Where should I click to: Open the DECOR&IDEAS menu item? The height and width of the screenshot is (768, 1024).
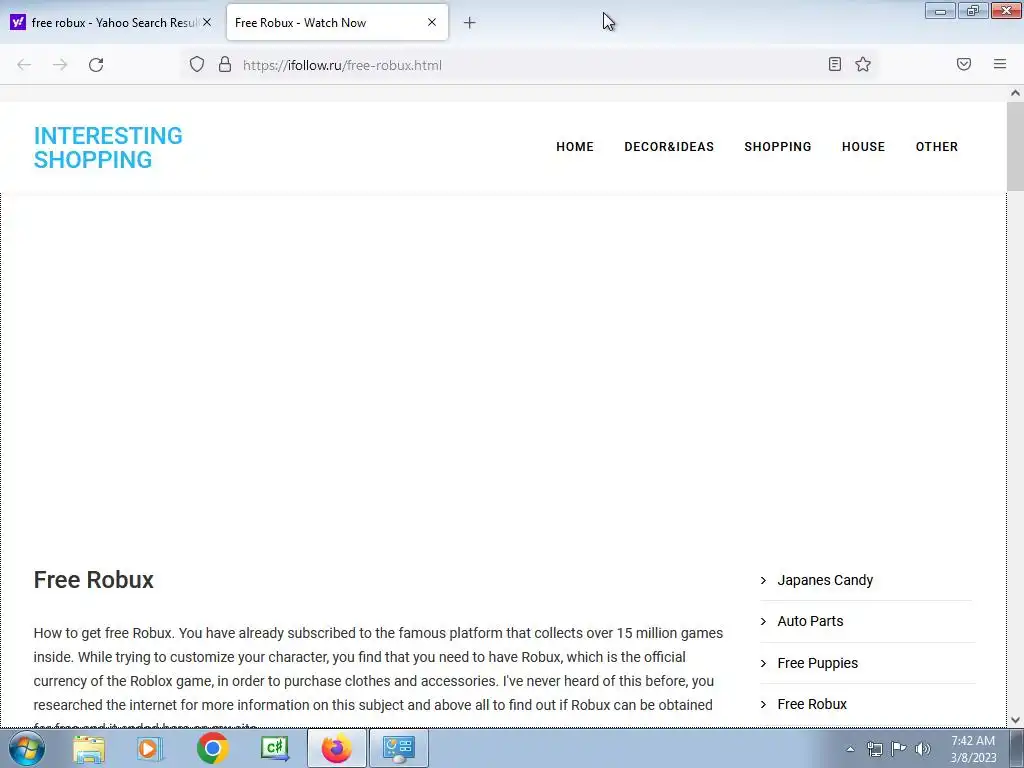[669, 147]
